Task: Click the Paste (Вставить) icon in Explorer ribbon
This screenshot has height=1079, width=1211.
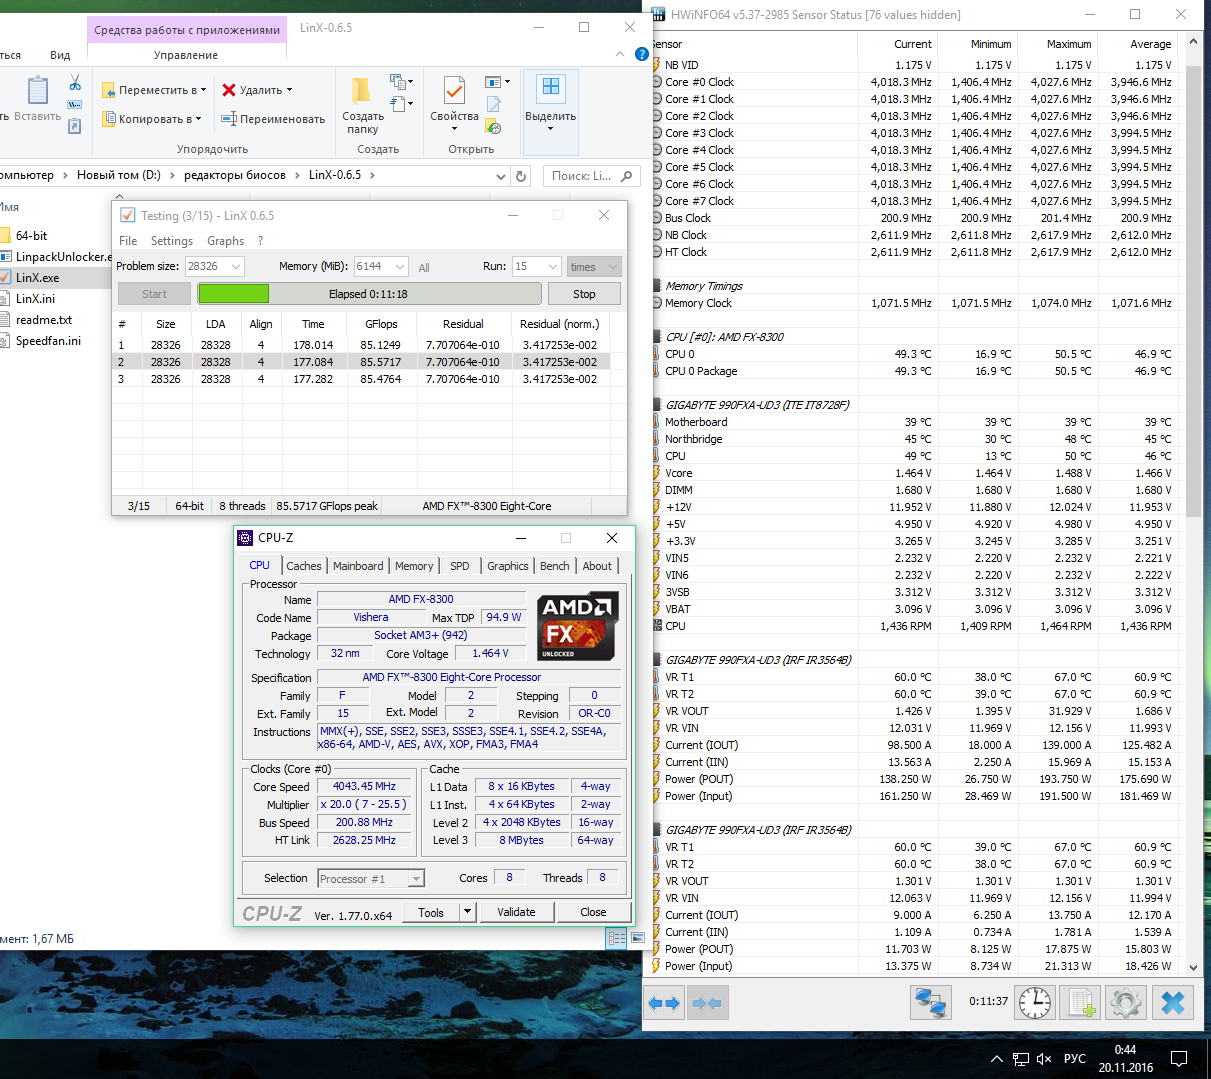Action: 38,91
